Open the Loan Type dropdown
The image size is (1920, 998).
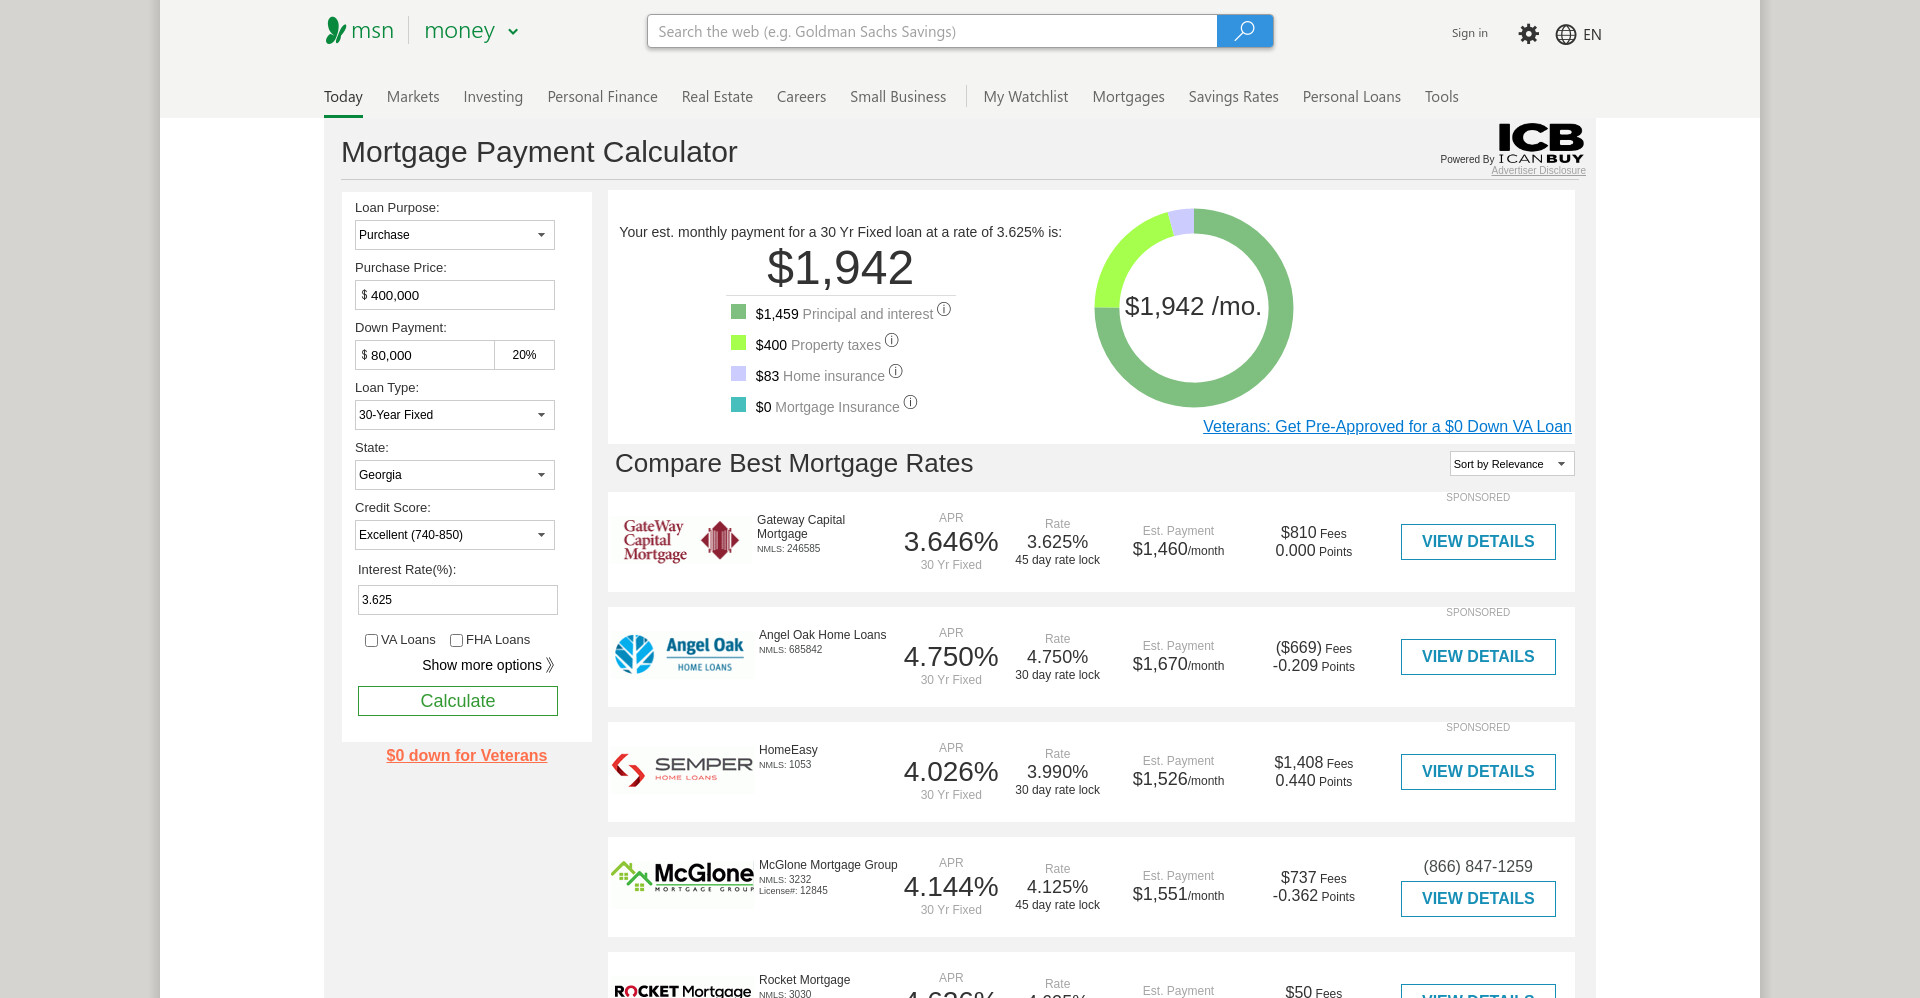pyautogui.click(x=455, y=415)
